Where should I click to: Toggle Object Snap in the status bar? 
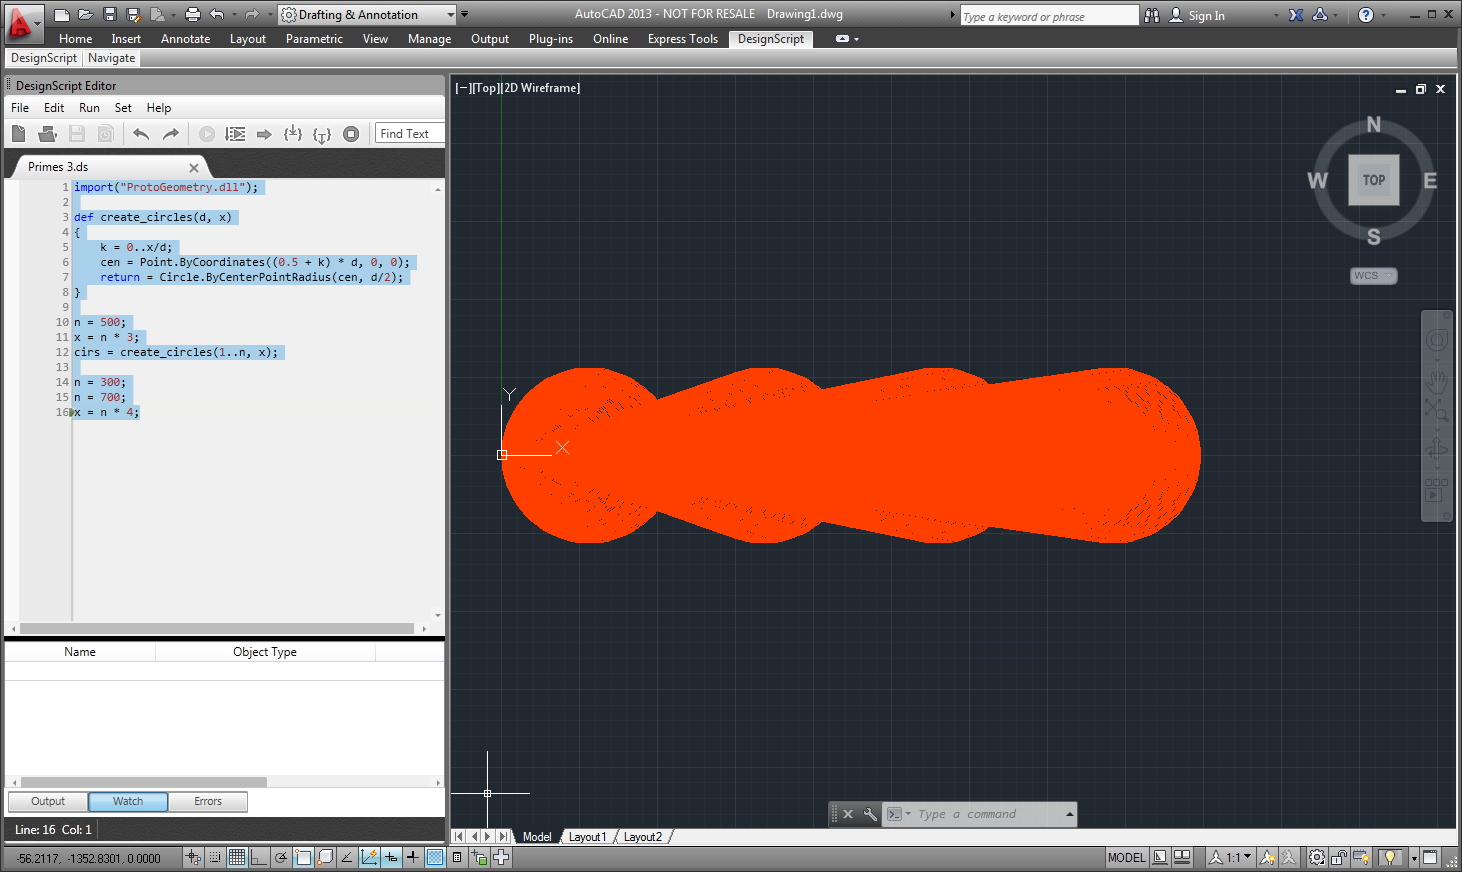[x=303, y=857]
